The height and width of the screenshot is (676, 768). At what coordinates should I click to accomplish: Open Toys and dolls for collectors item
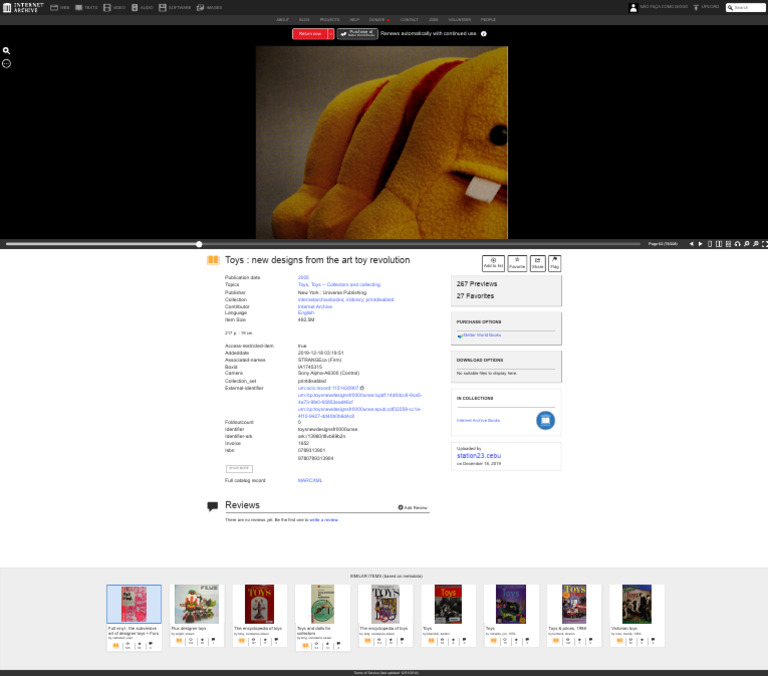[322, 617]
